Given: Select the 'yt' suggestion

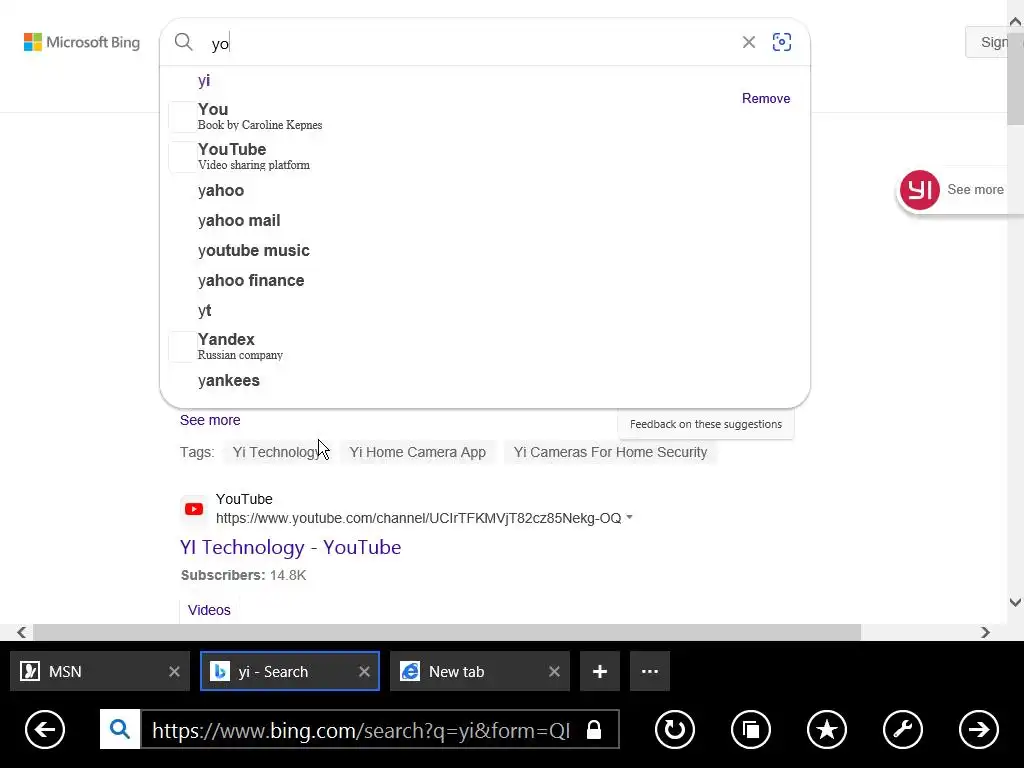Looking at the screenshot, I should 485,311.
